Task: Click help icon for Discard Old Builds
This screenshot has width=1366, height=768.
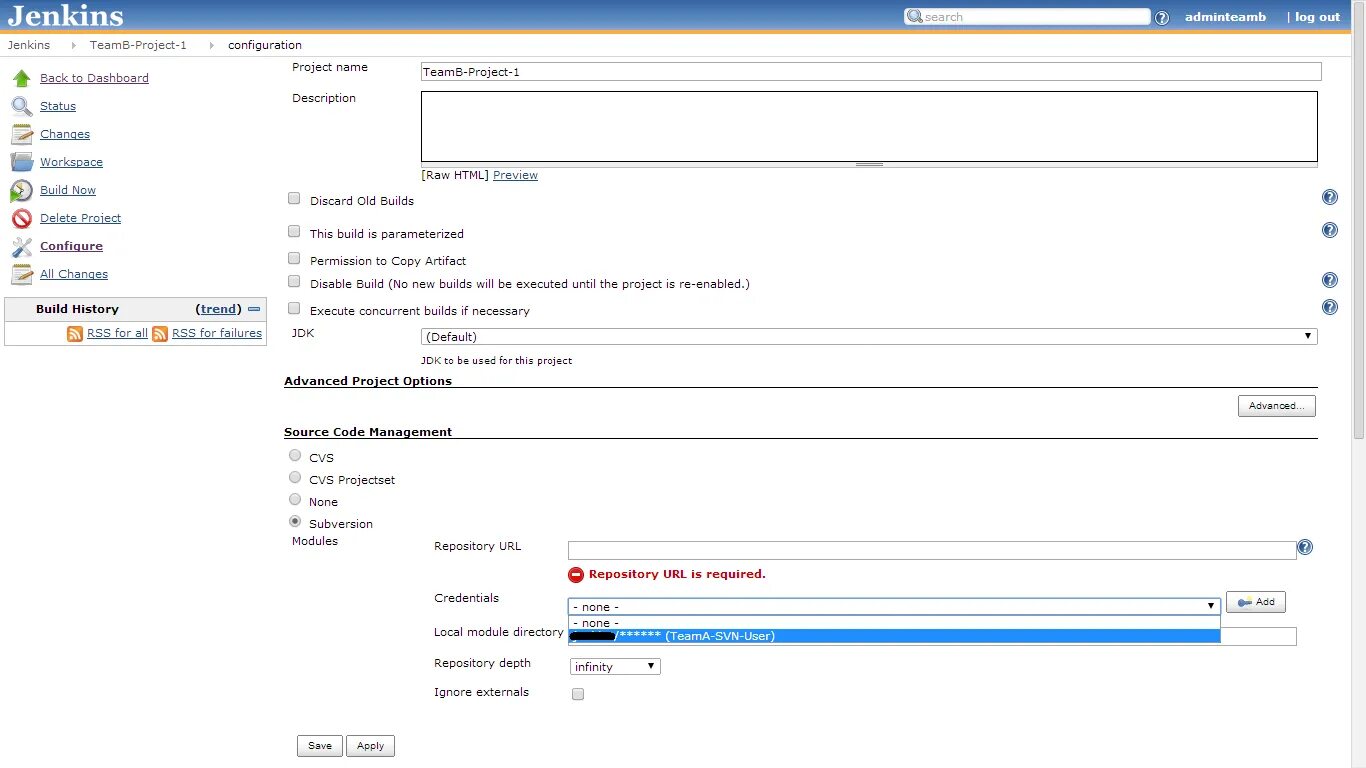Action: coord(1330,198)
